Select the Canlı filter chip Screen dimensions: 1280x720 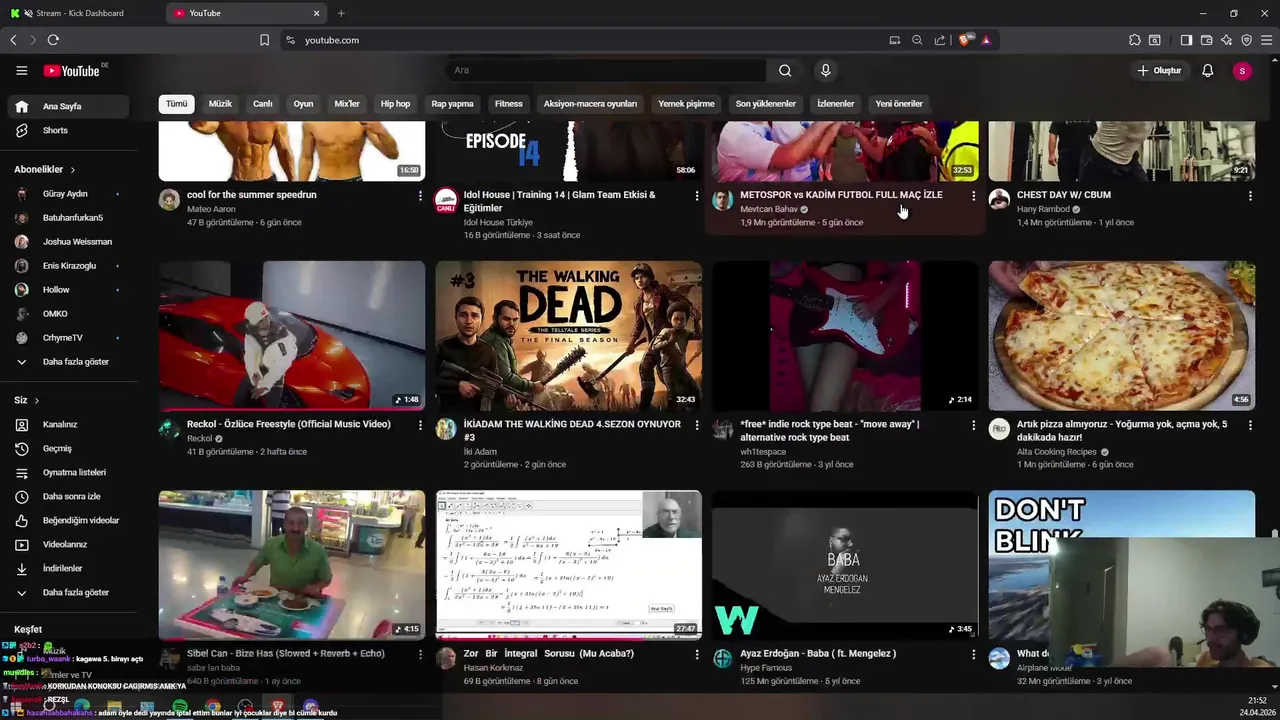click(x=263, y=104)
